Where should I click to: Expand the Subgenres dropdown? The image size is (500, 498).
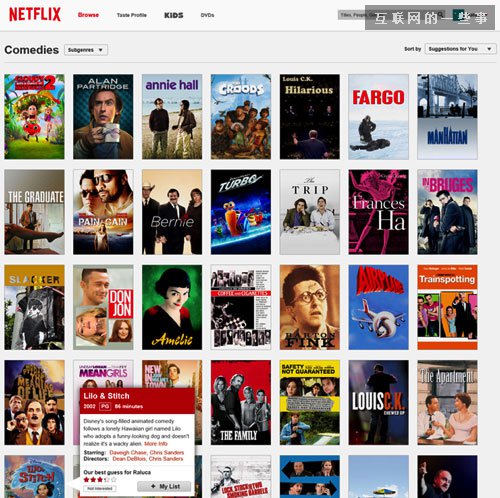(x=86, y=50)
